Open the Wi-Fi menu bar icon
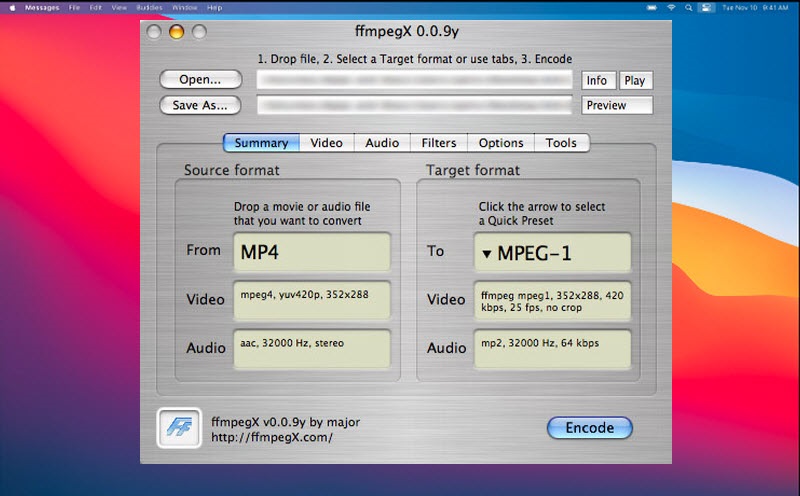 point(671,8)
